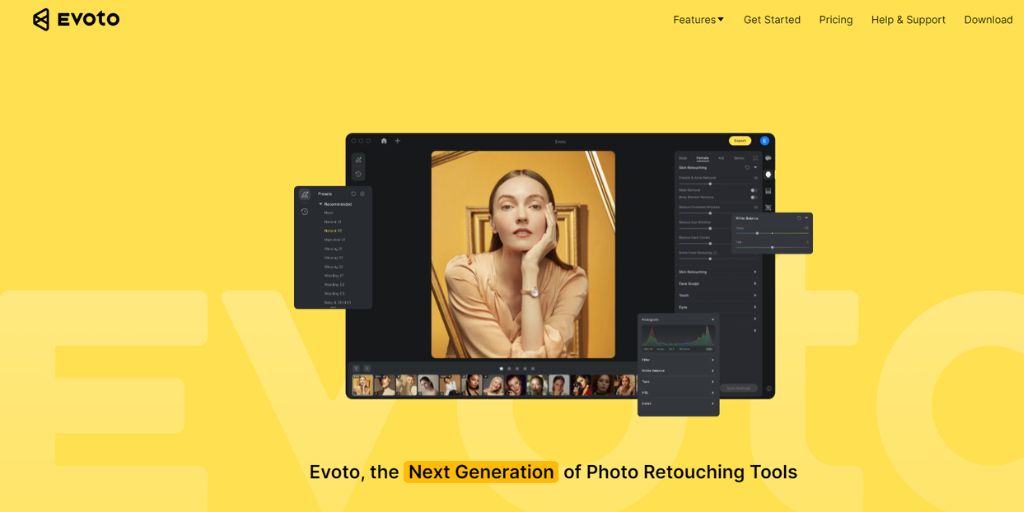Open the settings gear at the app's bottom-right corner
This screenshot has height=512, width=1024.
click(x=769, y=388)
